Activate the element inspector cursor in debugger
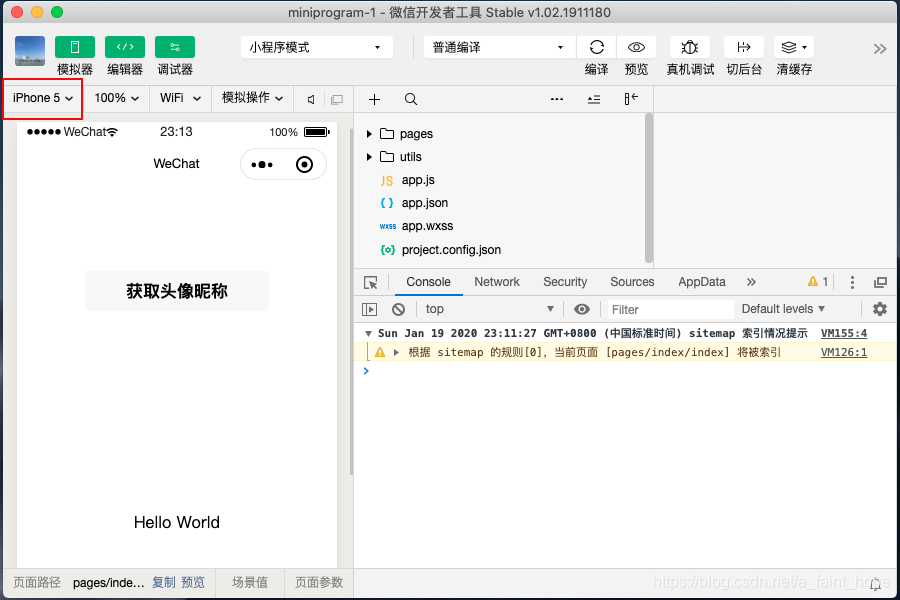 [371, 281]
